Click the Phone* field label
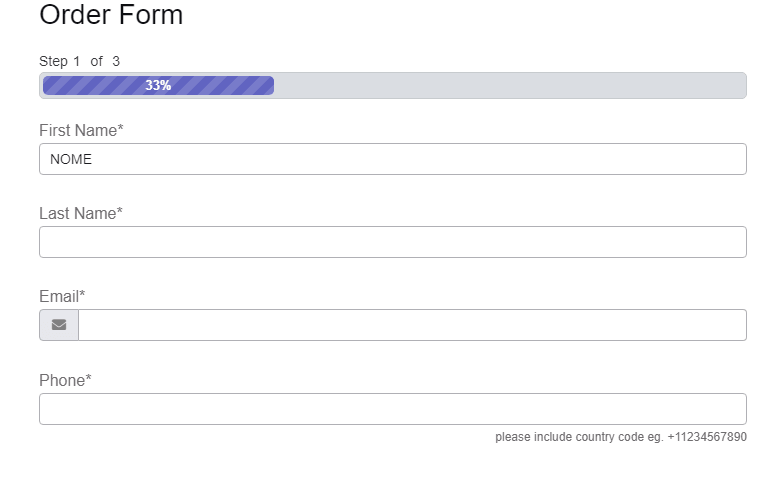 click(x=65, y=380)
